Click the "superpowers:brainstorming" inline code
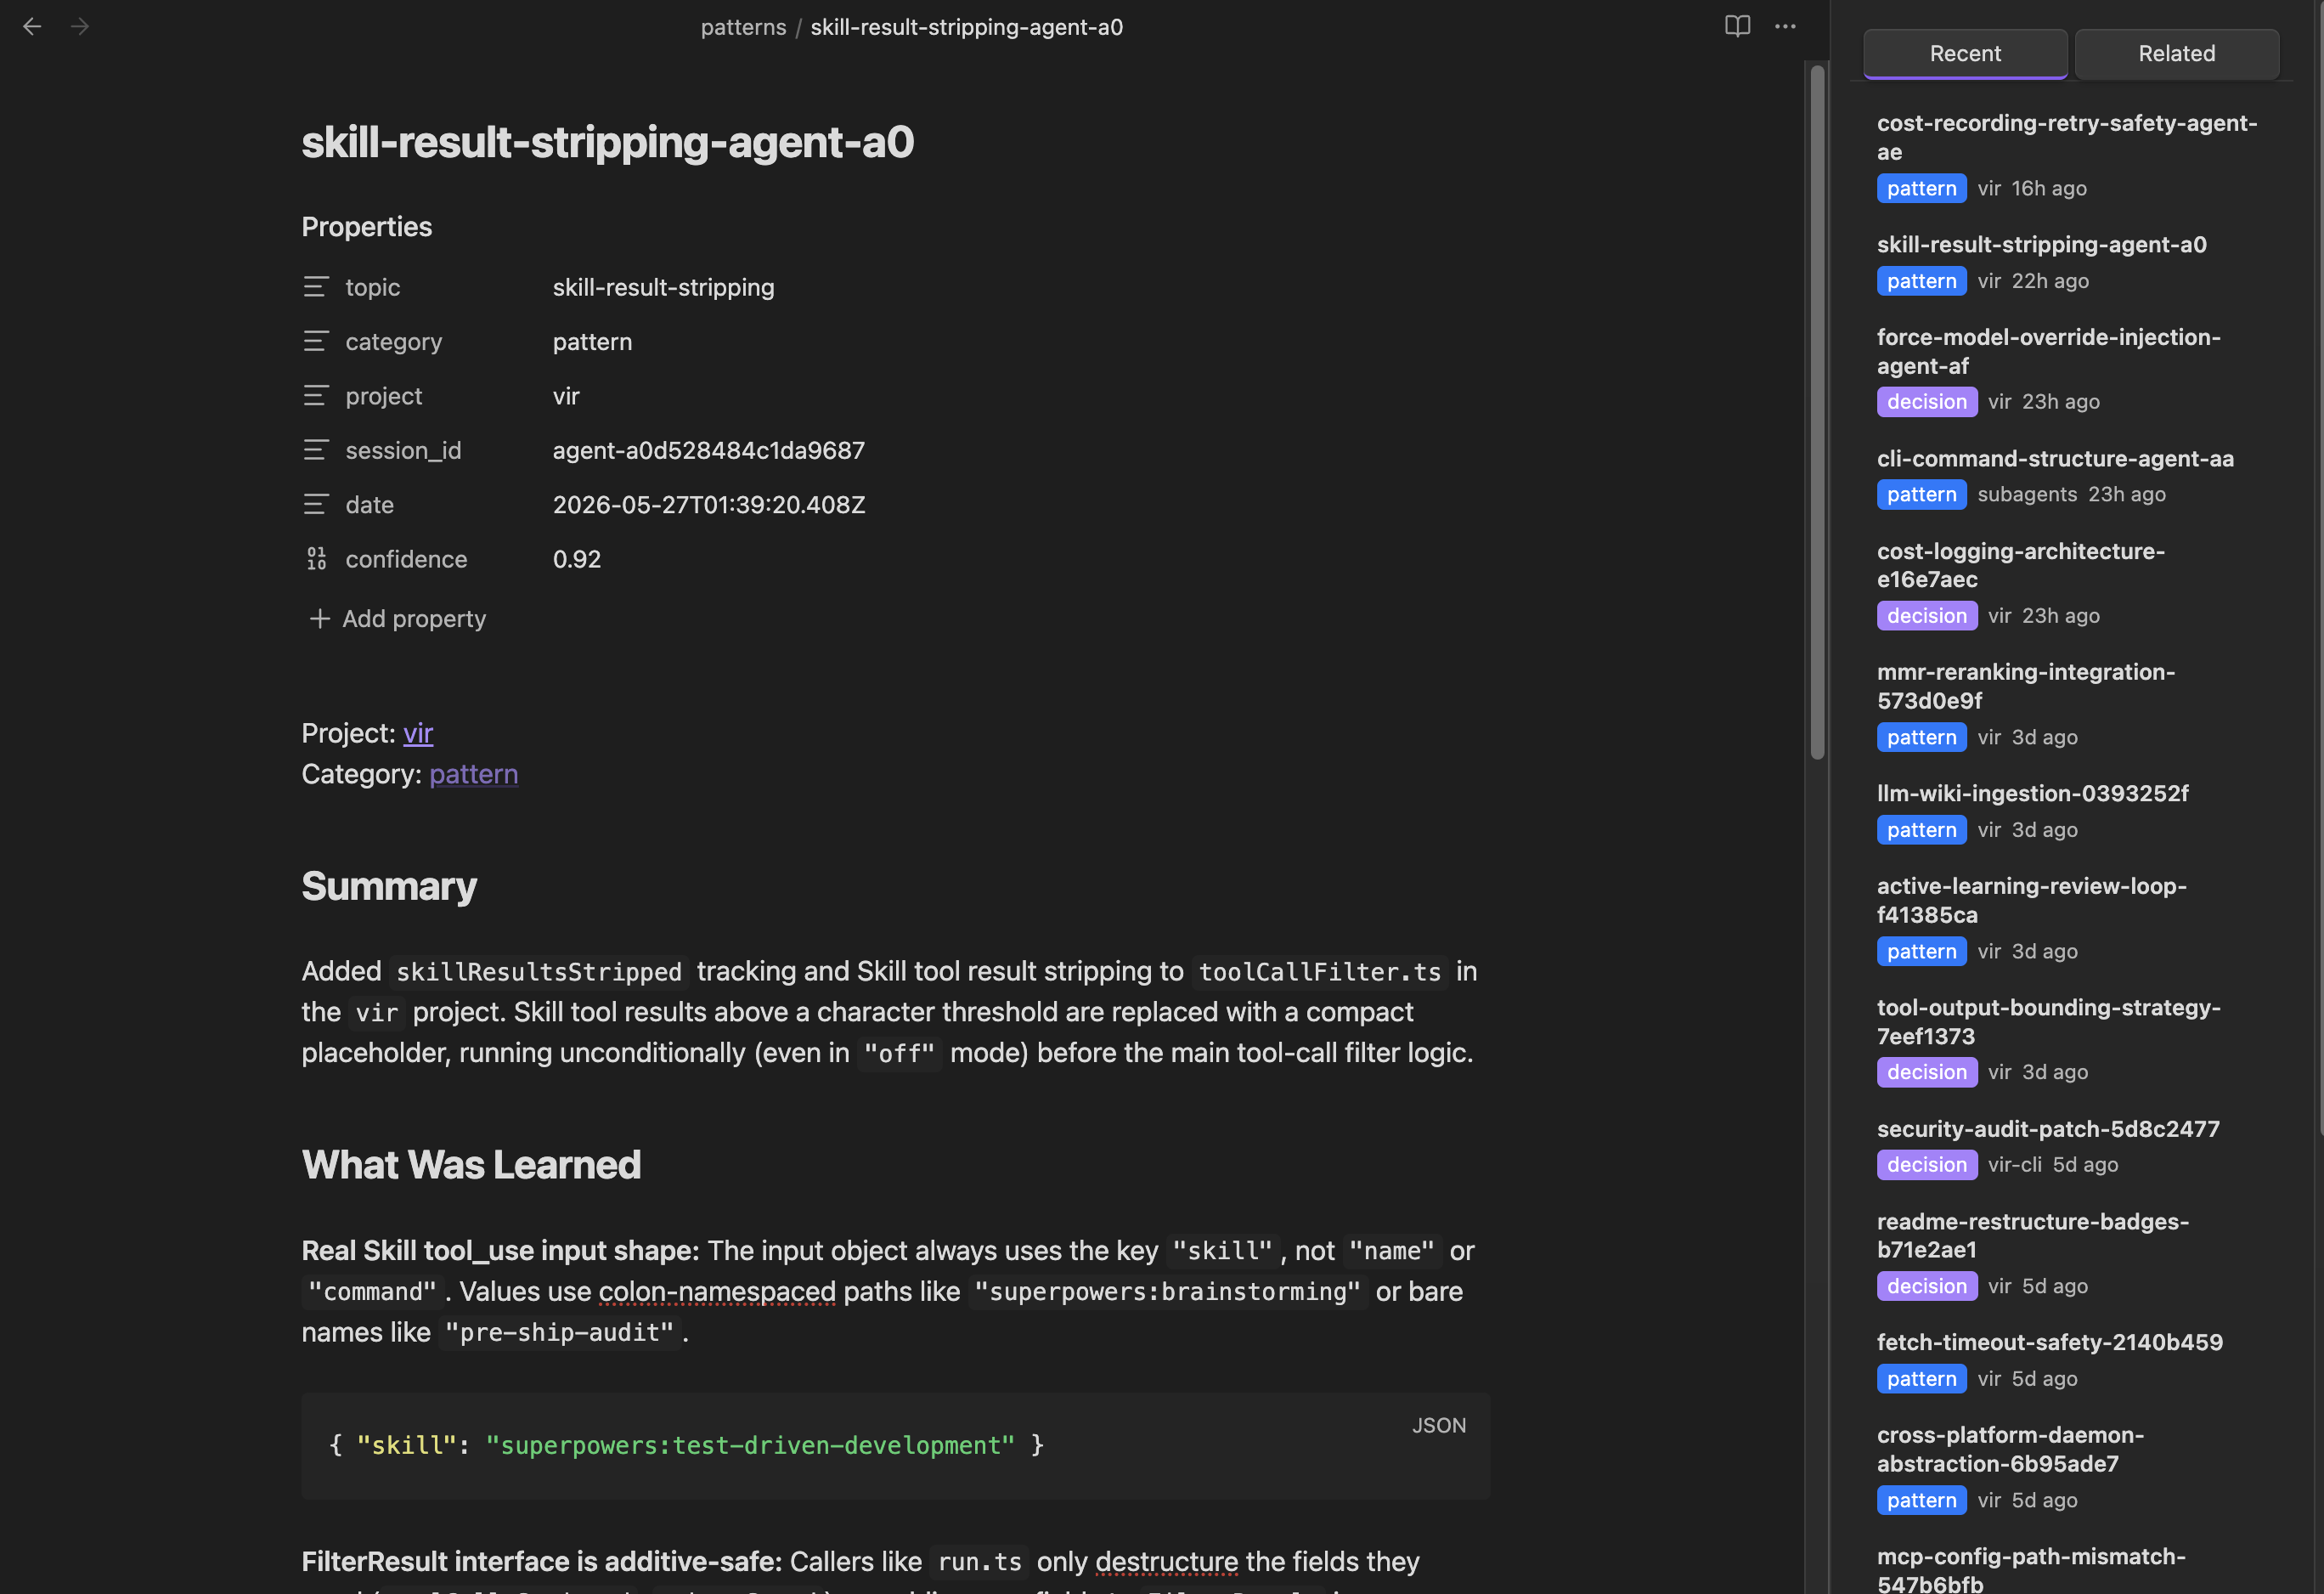2324x1594 pixels. (x=1167, y=1292)
